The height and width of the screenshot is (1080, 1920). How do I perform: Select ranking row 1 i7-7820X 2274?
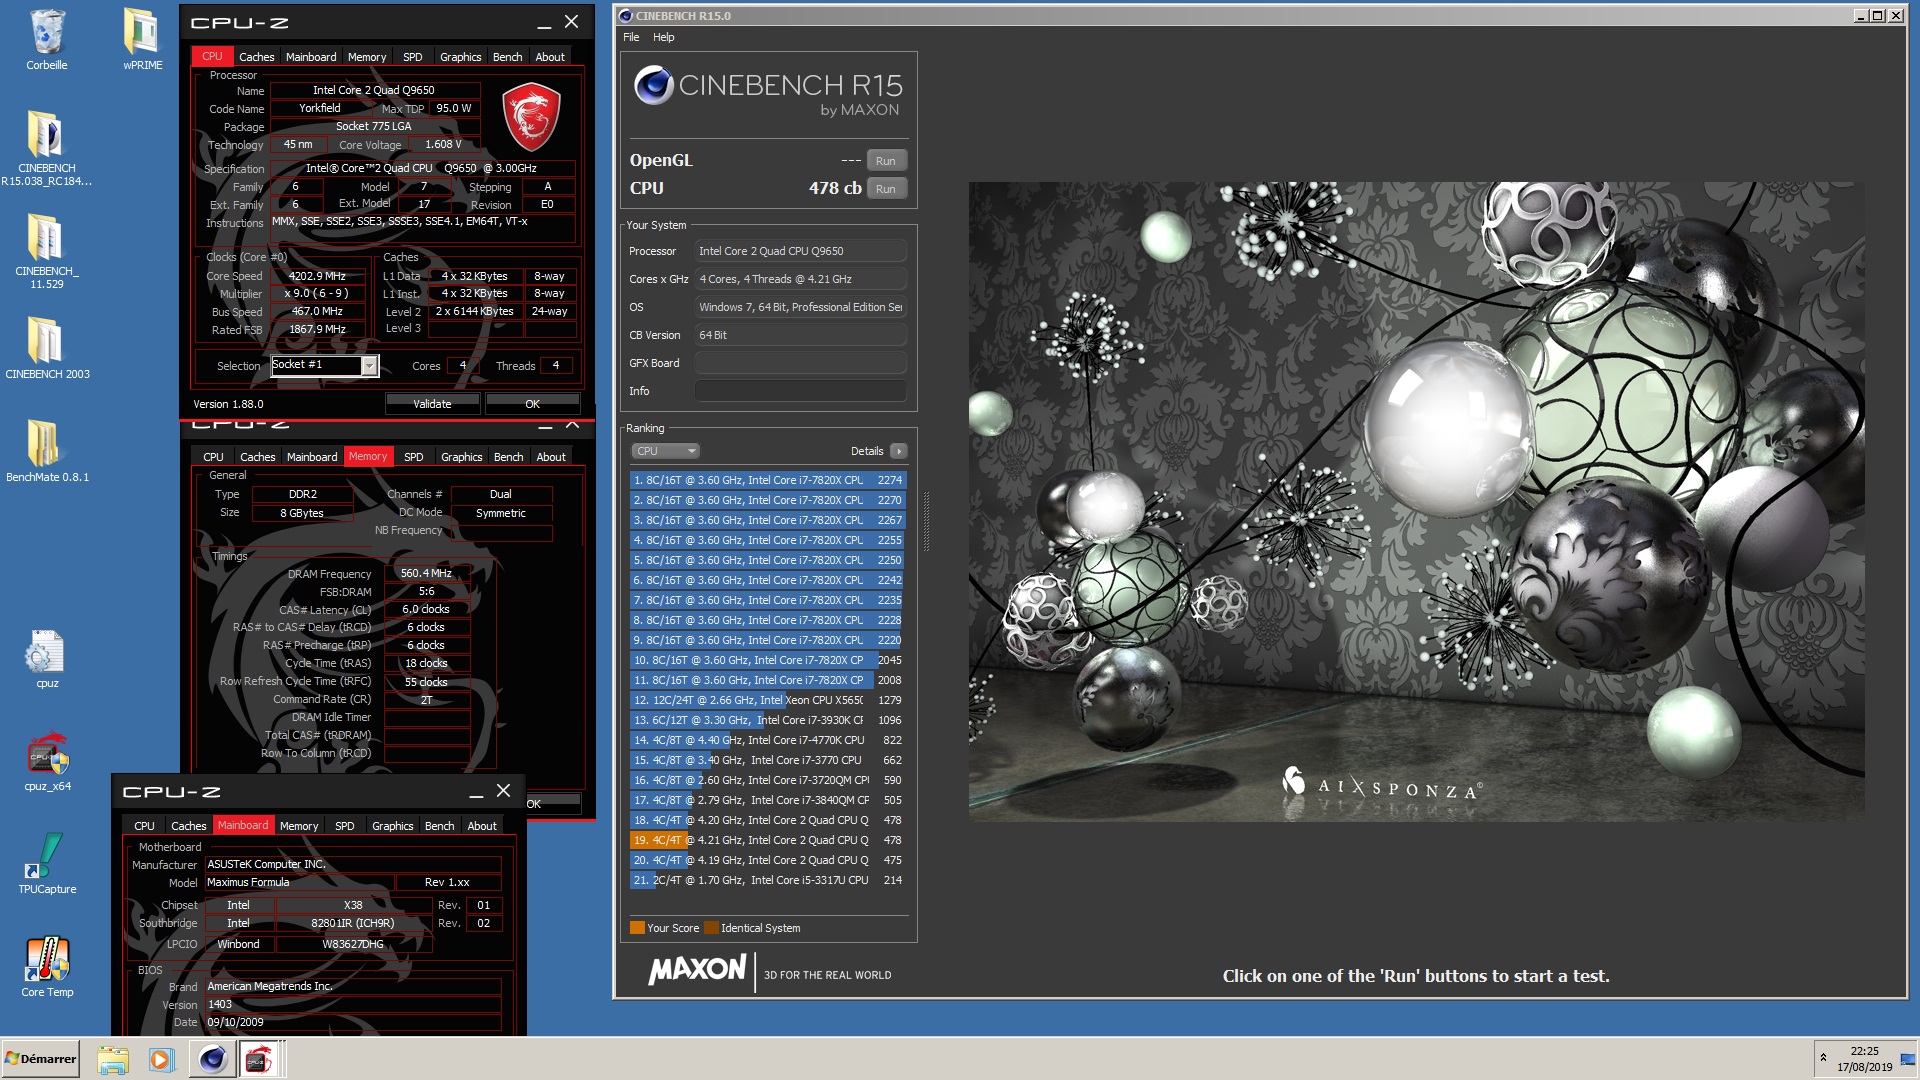point(767,480)
